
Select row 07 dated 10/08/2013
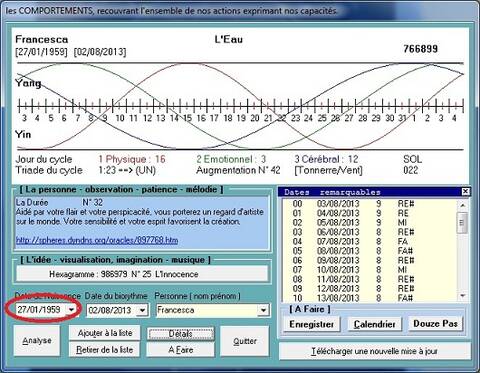tap(369, 269)
